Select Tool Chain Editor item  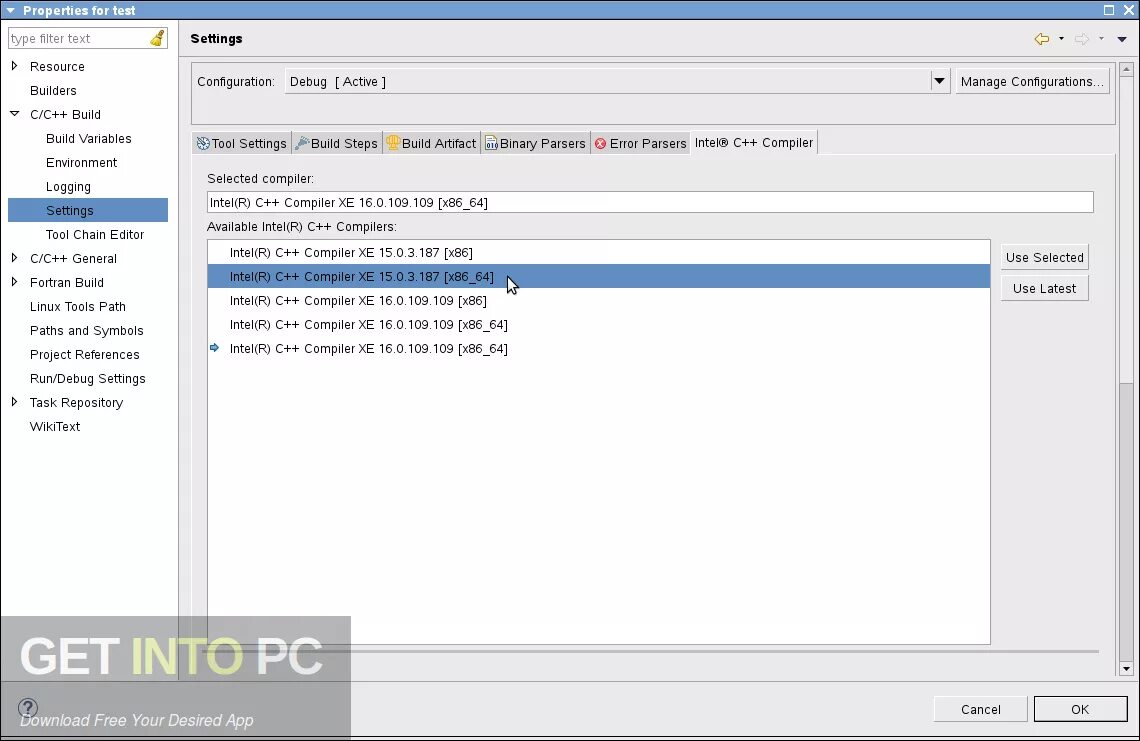pos(95,234)
